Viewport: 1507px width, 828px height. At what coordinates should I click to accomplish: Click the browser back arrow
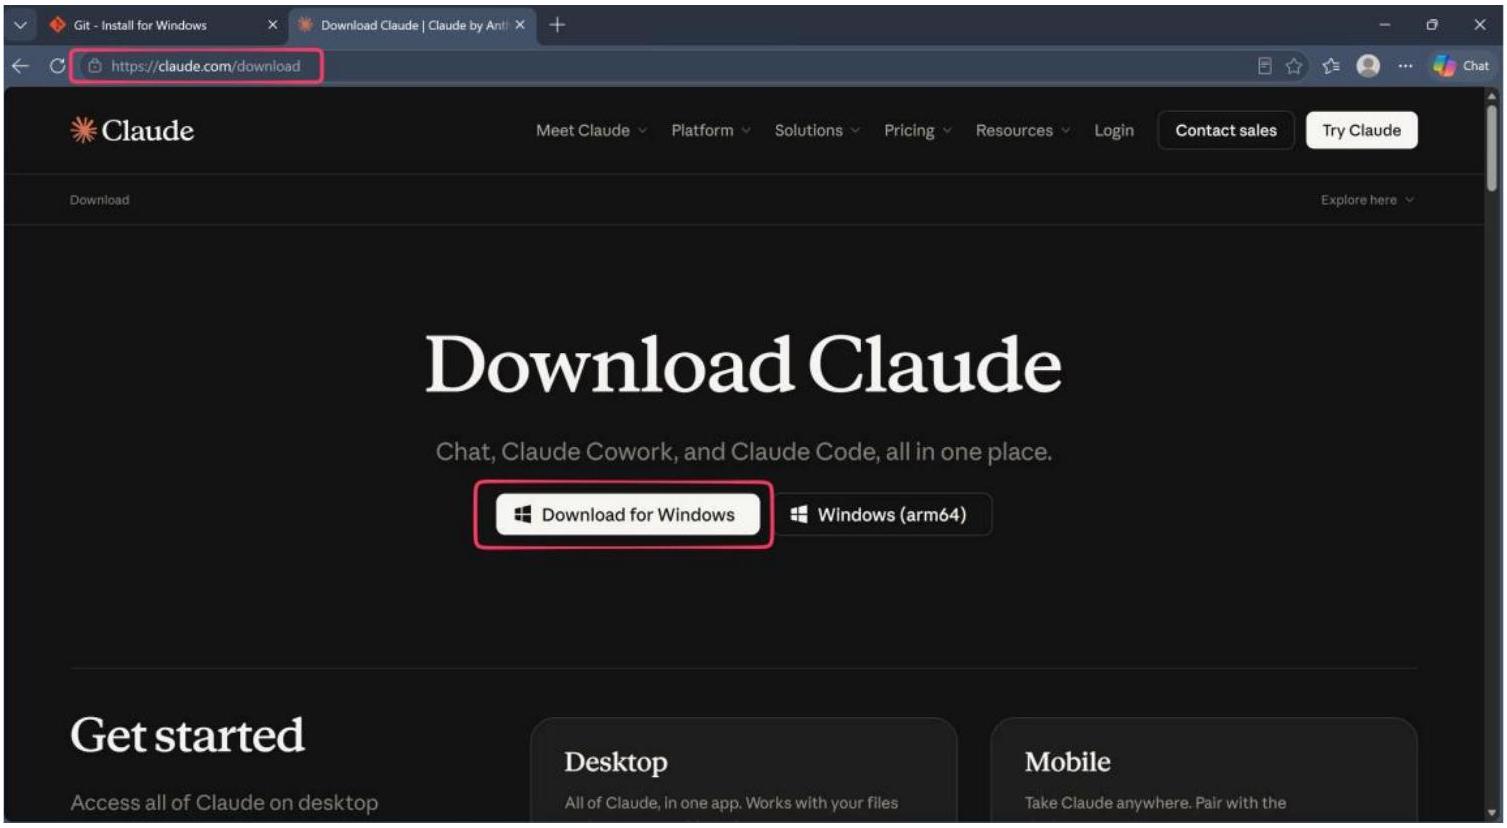point(20,66)
